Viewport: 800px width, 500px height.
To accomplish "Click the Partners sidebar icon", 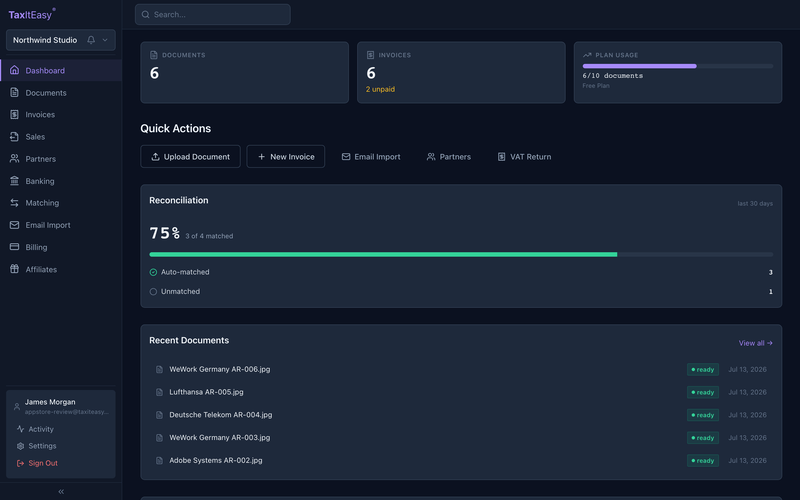I will pos(14,159).
